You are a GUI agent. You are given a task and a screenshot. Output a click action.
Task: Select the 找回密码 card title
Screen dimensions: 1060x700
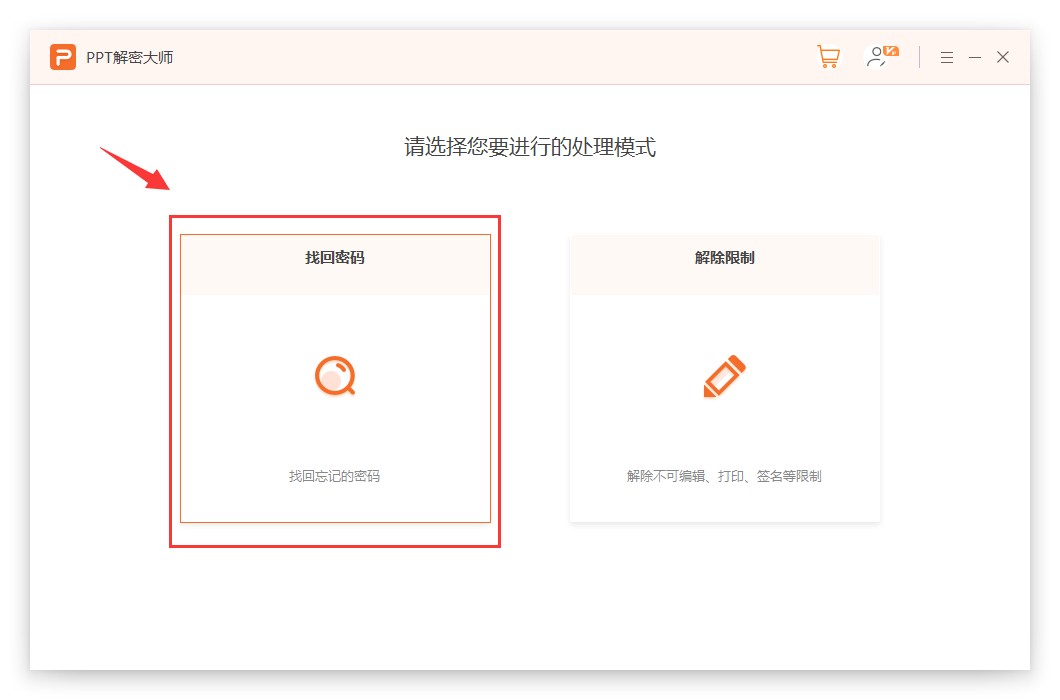tap(335, 258)
